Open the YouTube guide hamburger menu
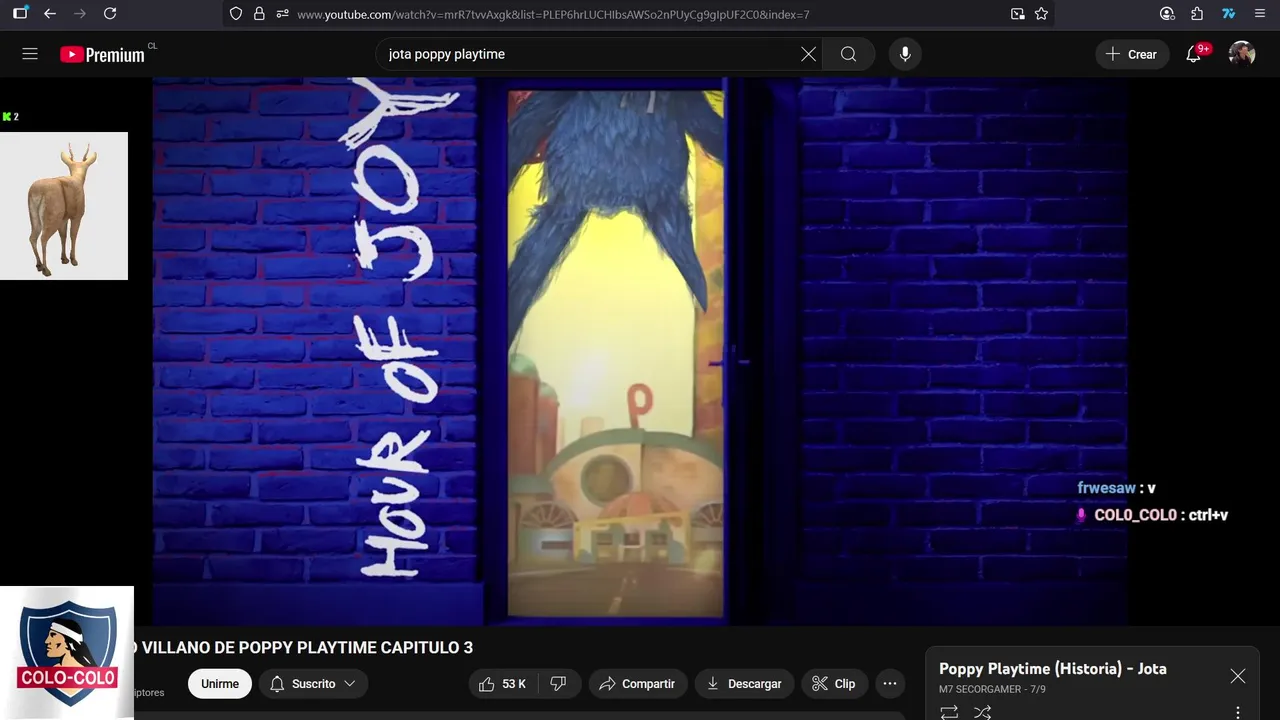 tap(30, 54)
